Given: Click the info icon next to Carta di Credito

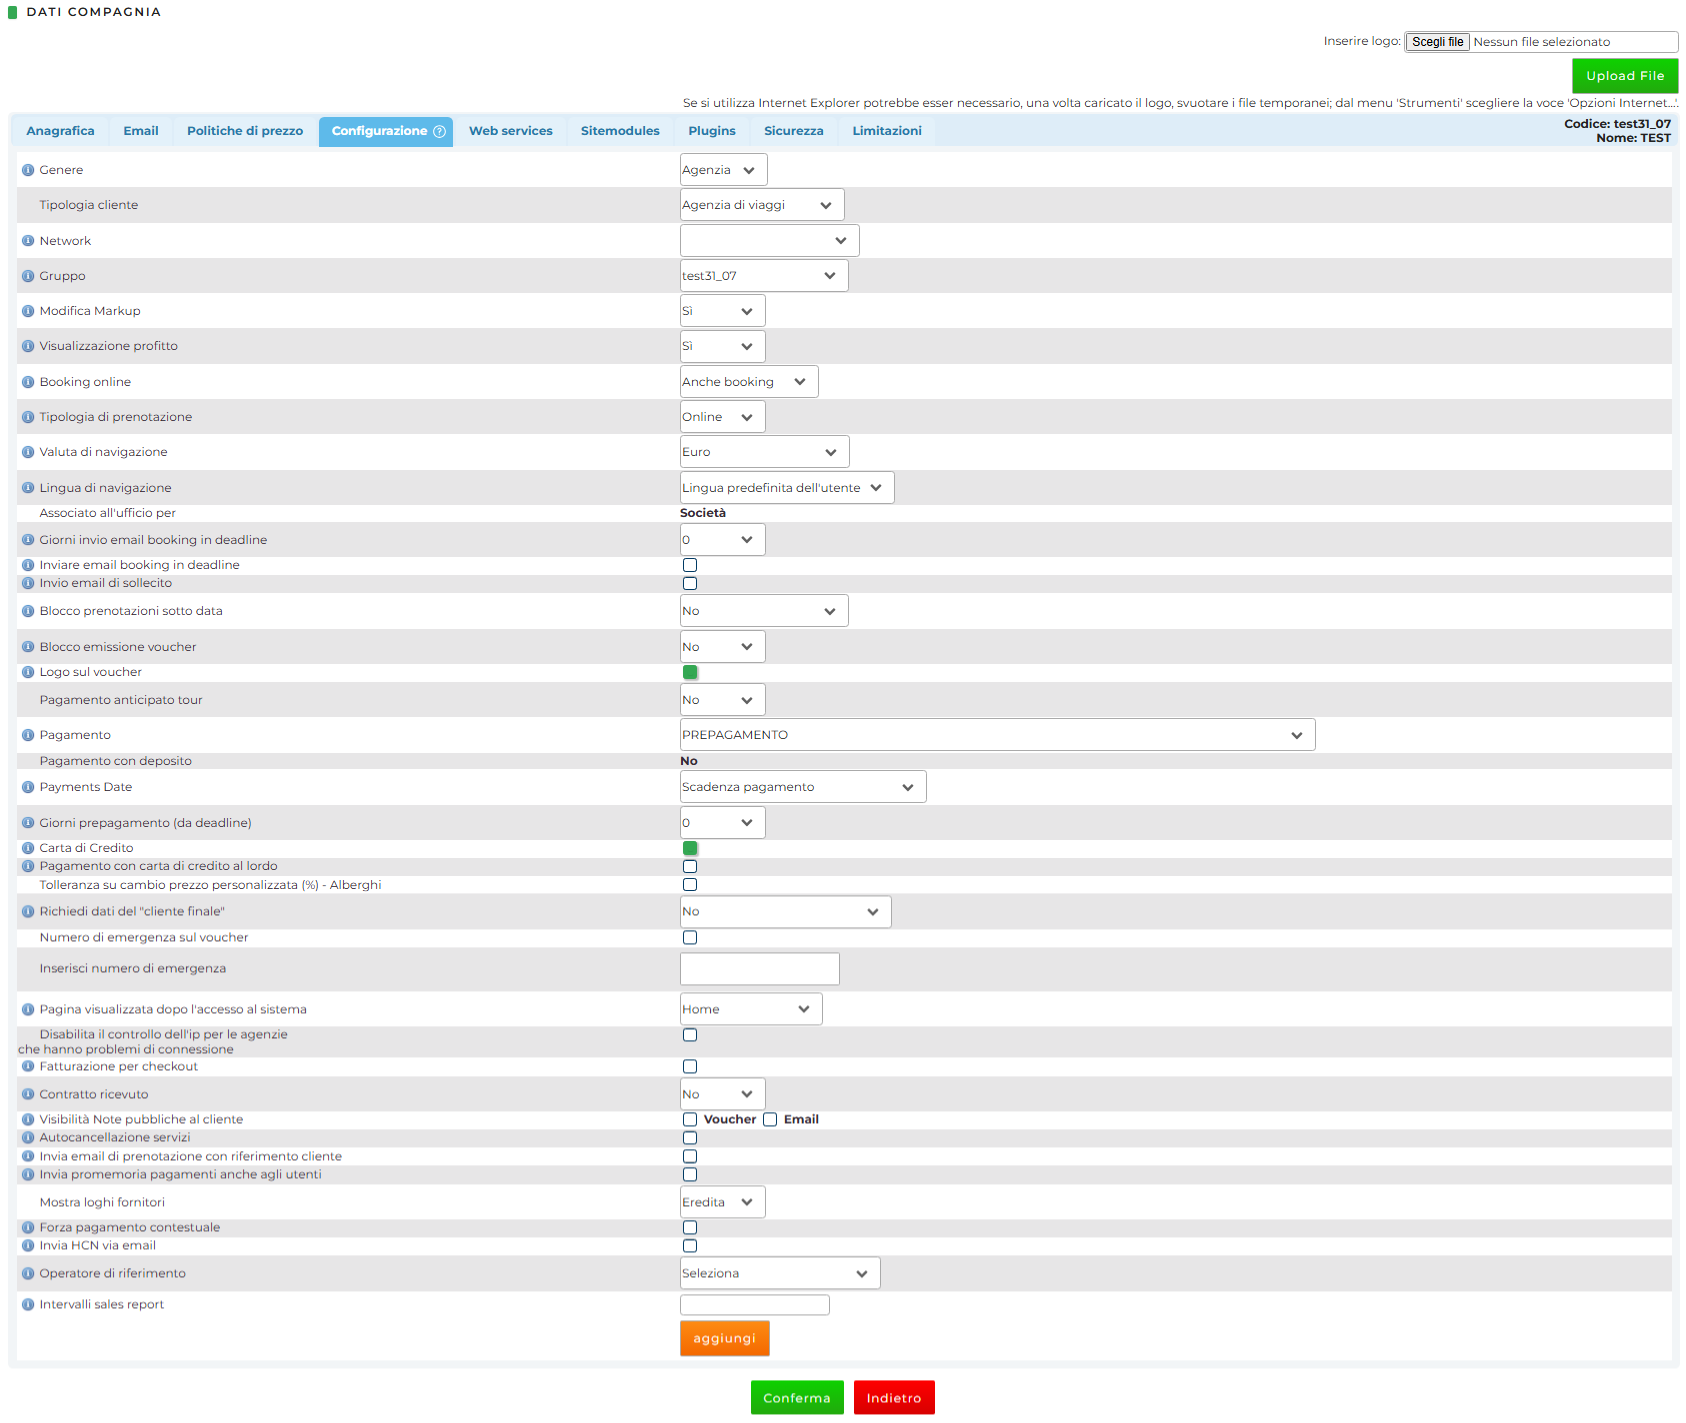Looking at the screenshot, I should tap(28, 848).
